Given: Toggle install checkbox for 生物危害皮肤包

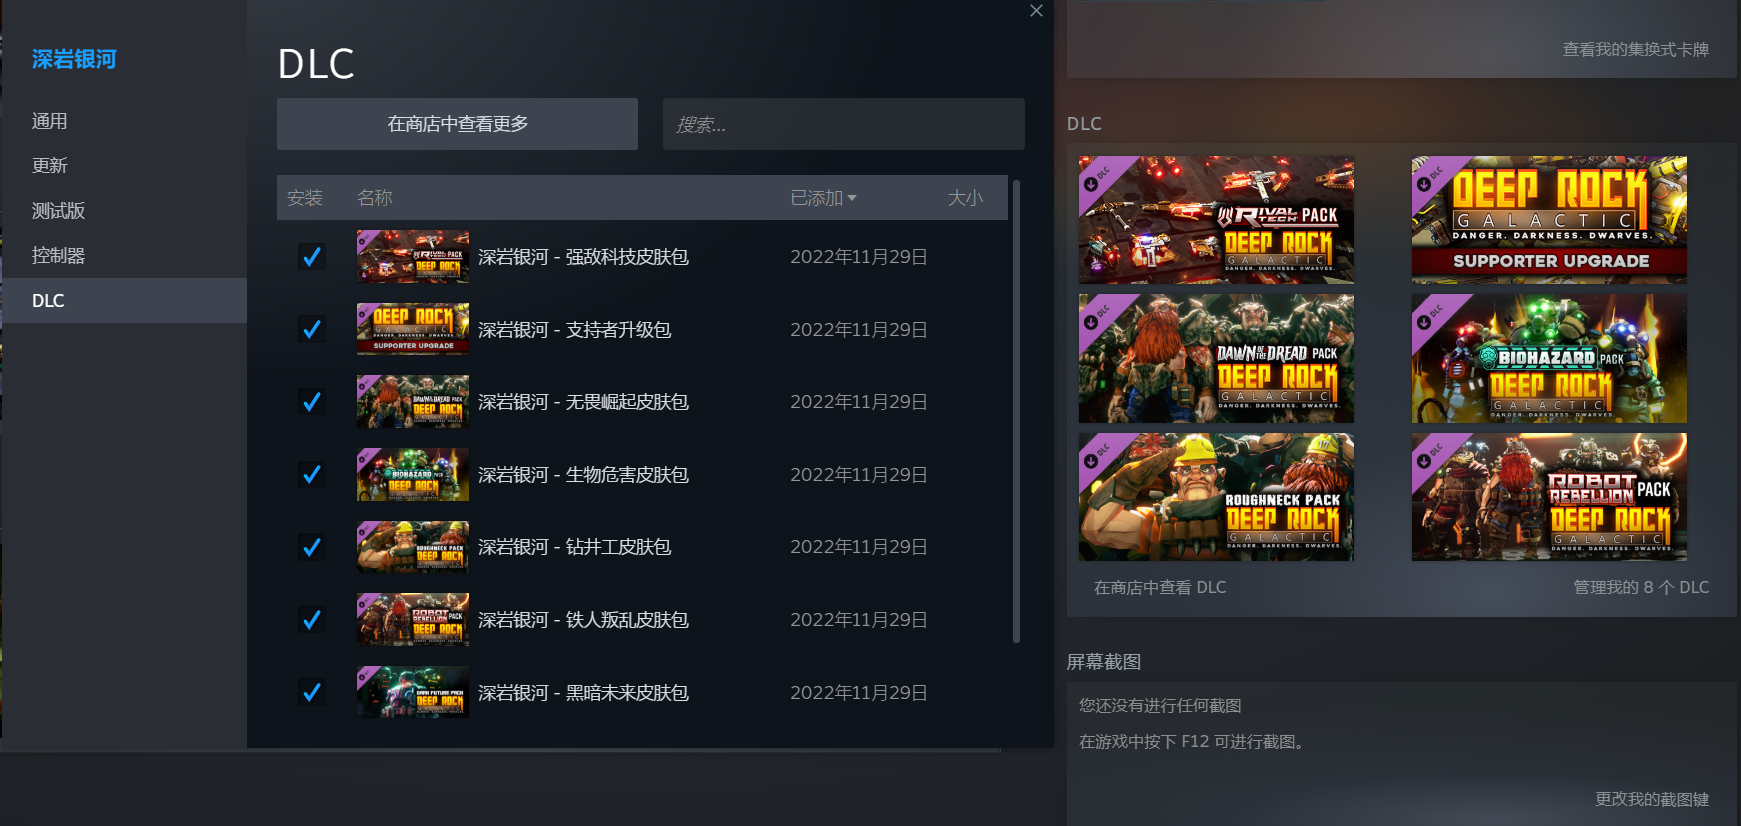Looking at the screenshot, I should pyautogui.click(x=312, y=474).
